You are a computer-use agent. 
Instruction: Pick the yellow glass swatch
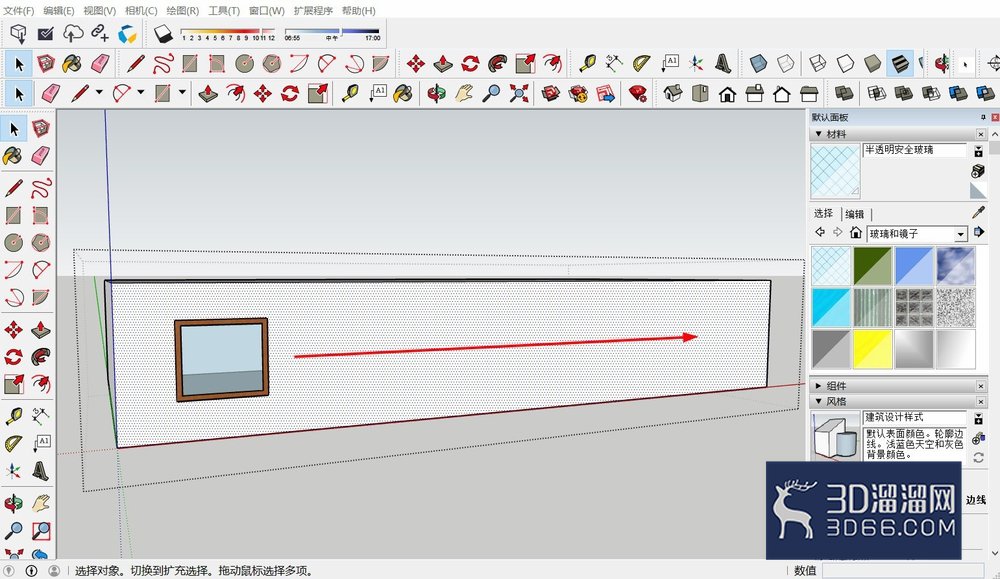pyautogui.click(x=872, y=349)
